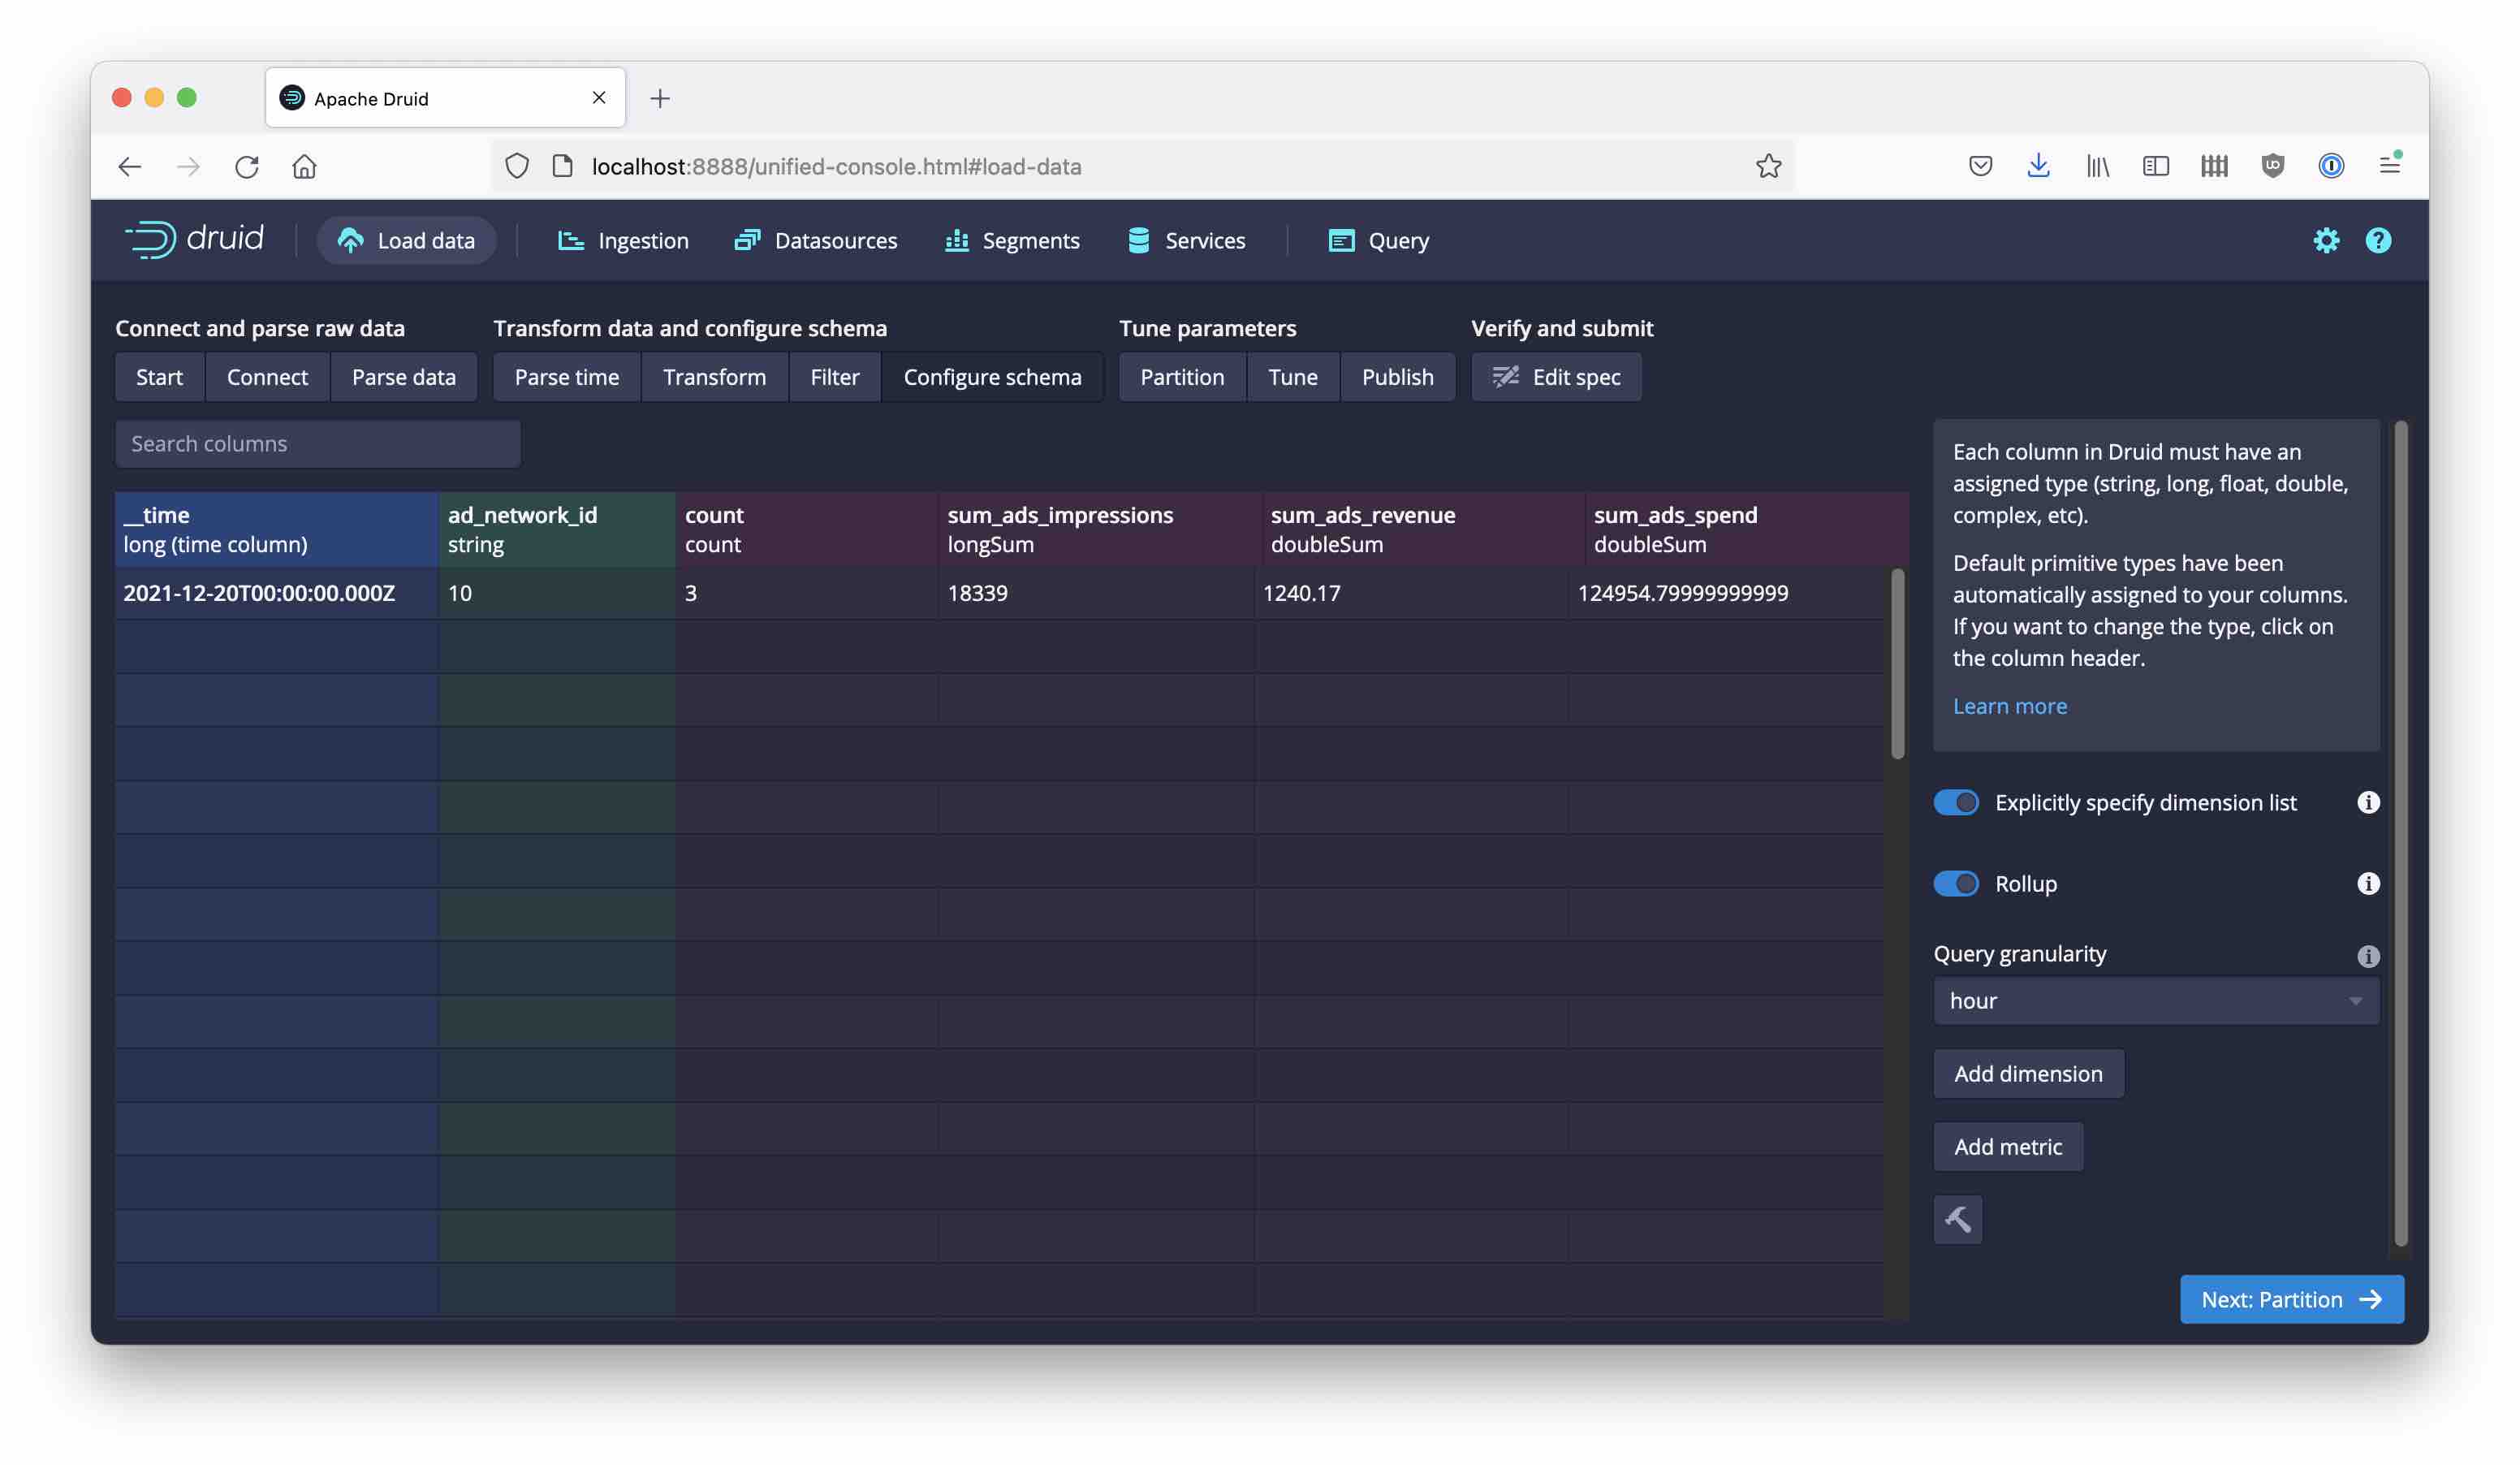
Task: Open the Datasources panel icon
Action: (746, 240)
